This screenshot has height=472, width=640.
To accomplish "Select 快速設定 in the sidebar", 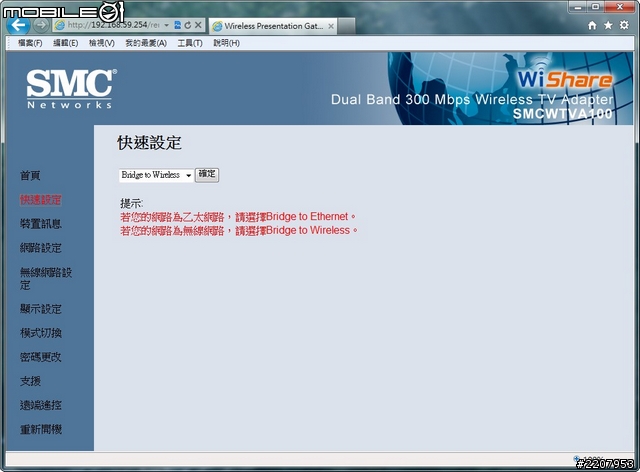I will coord(40,200).
